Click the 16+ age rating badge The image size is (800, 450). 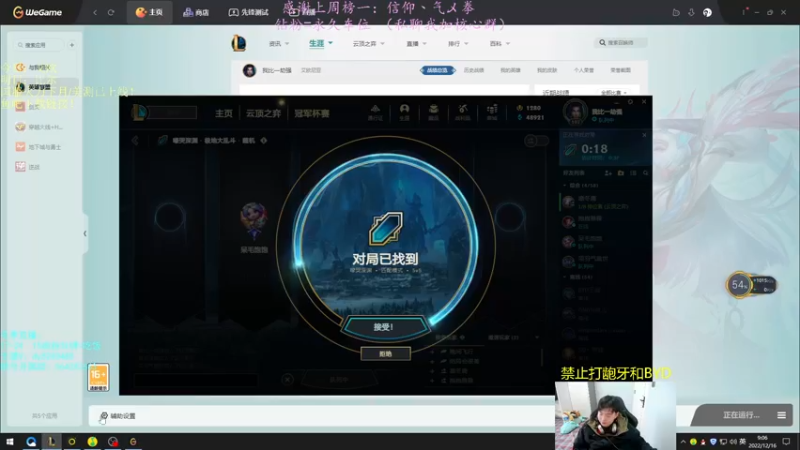point(98,377)
